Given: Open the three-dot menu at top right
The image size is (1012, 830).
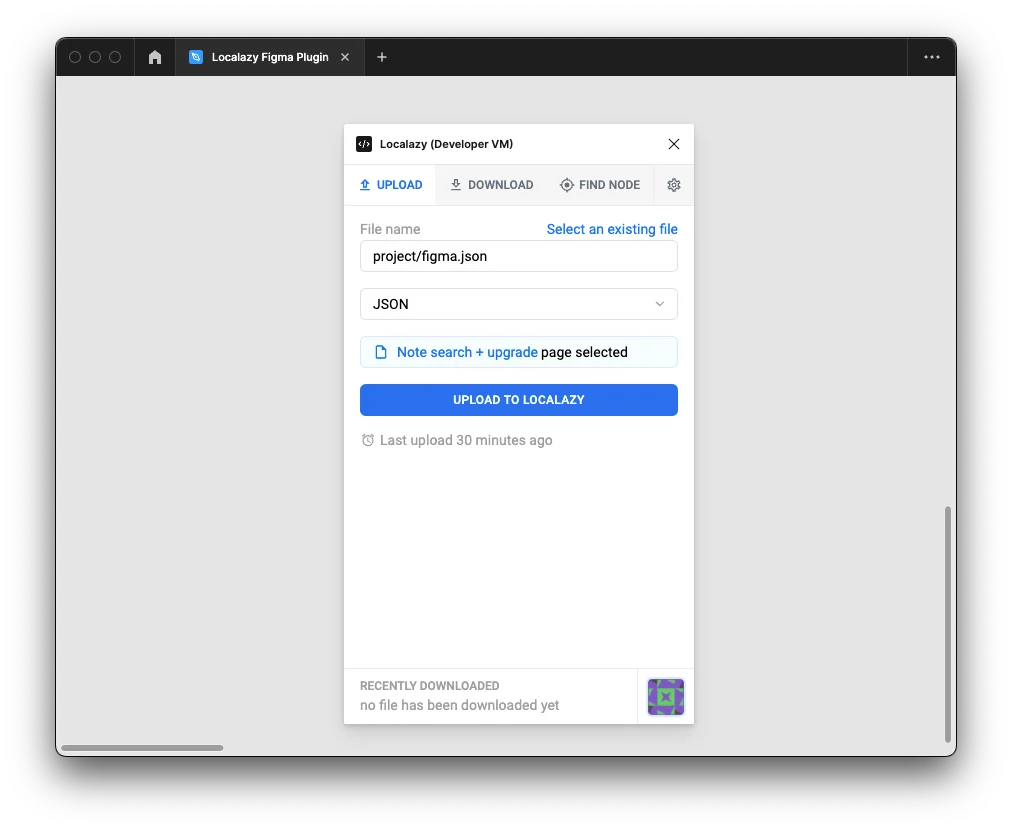Looking at the screenshot, I should pos(931,57).
